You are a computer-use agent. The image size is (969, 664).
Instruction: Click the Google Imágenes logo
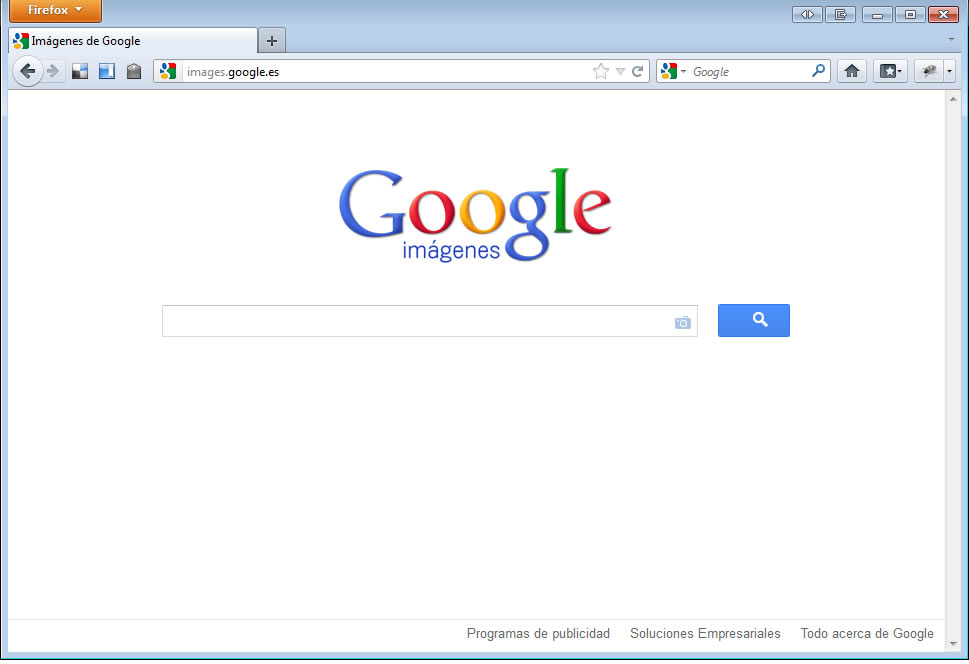click(475, 215)
